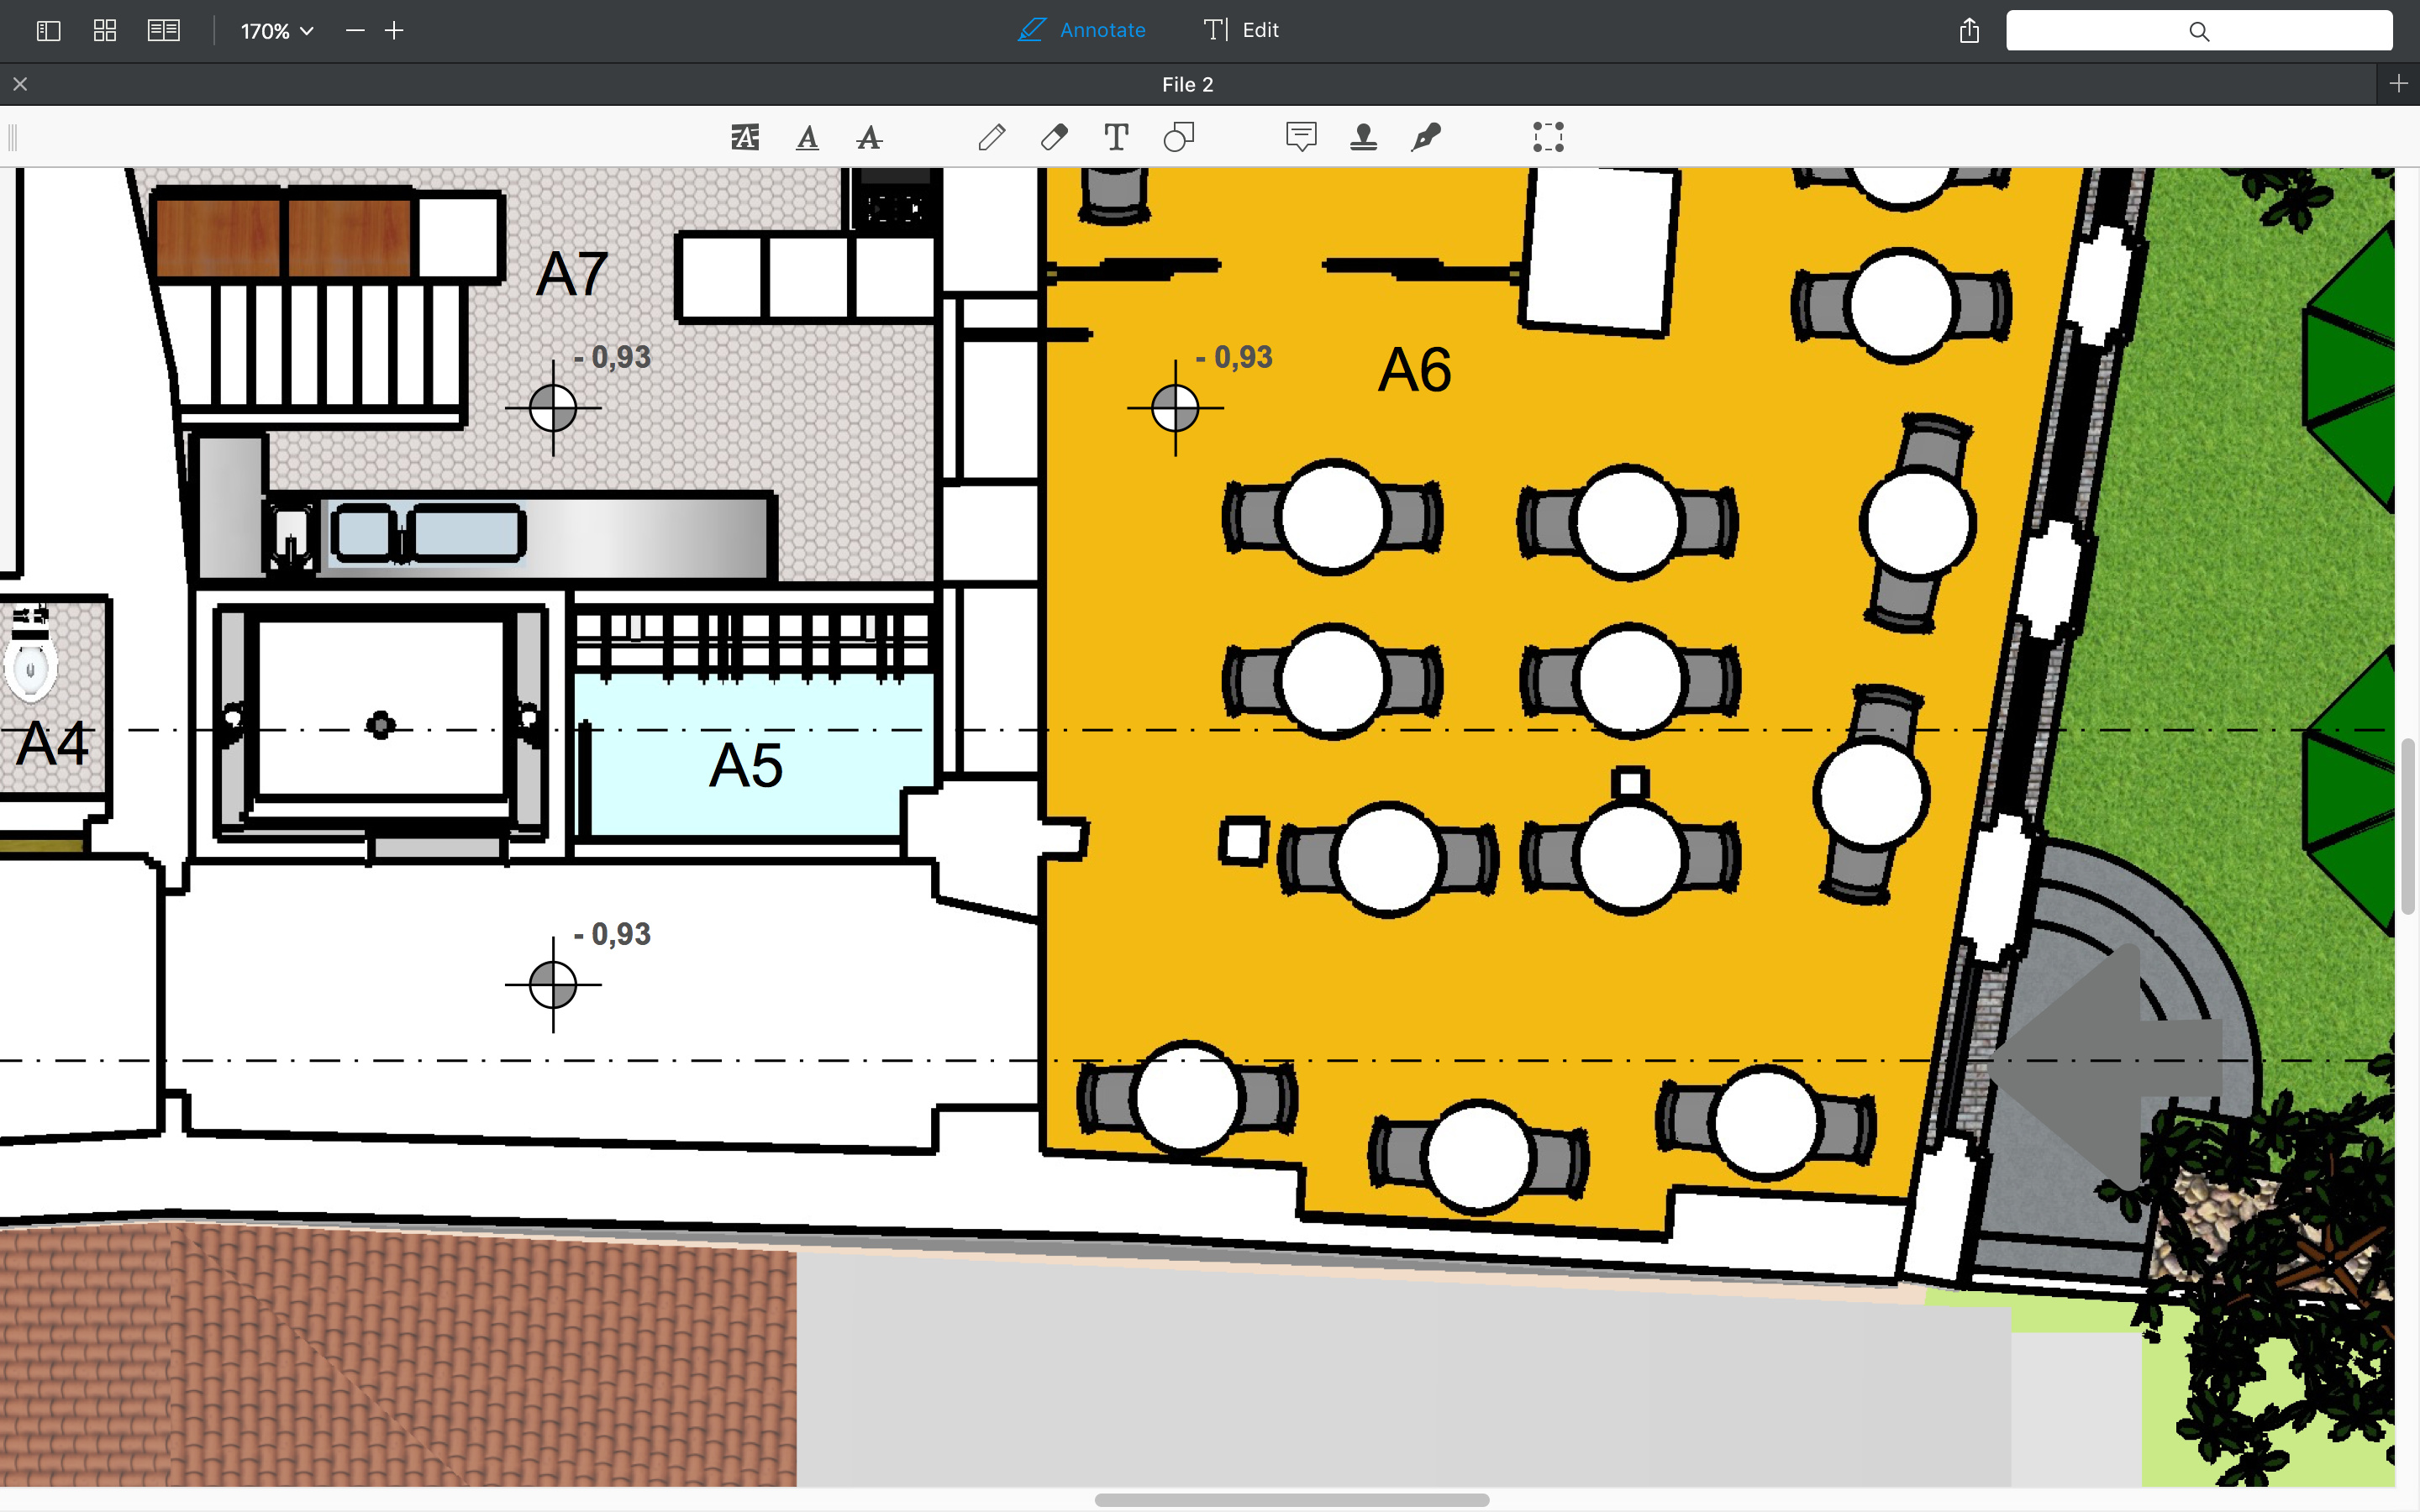
Task: Toggle the sidebar panel view
Action: 48,31
